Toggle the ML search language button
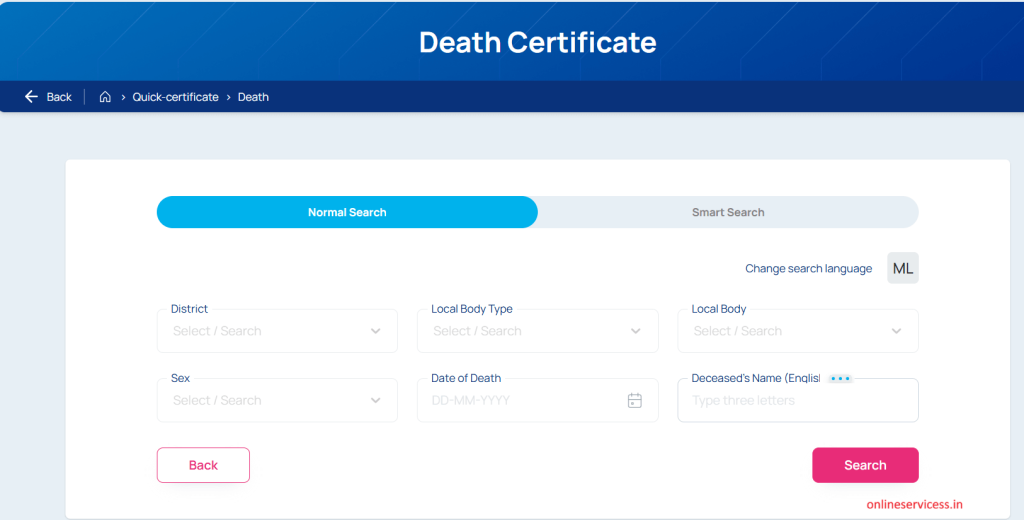This screenshot has height=520, width=1024. (x=902, y=268)
